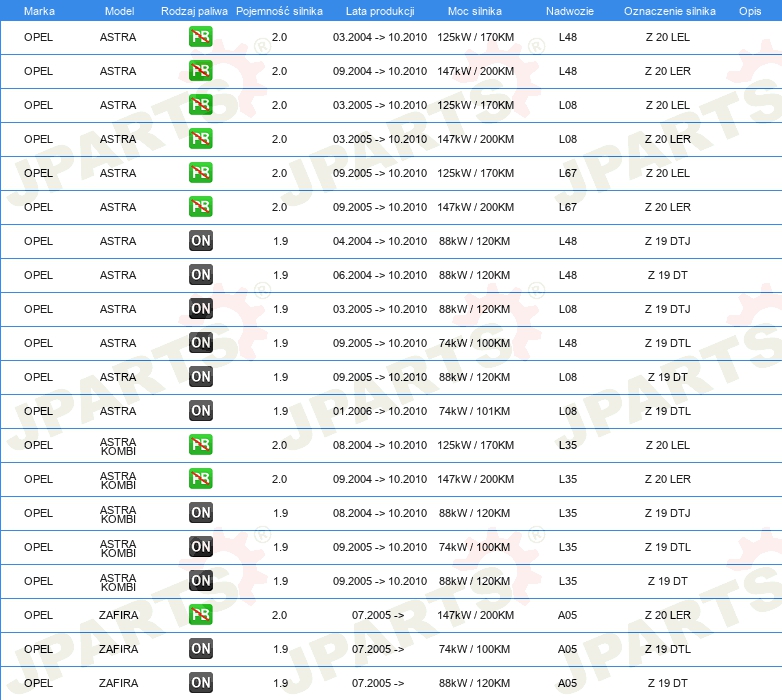Click the Lata produkcji column header

point(380,11)
